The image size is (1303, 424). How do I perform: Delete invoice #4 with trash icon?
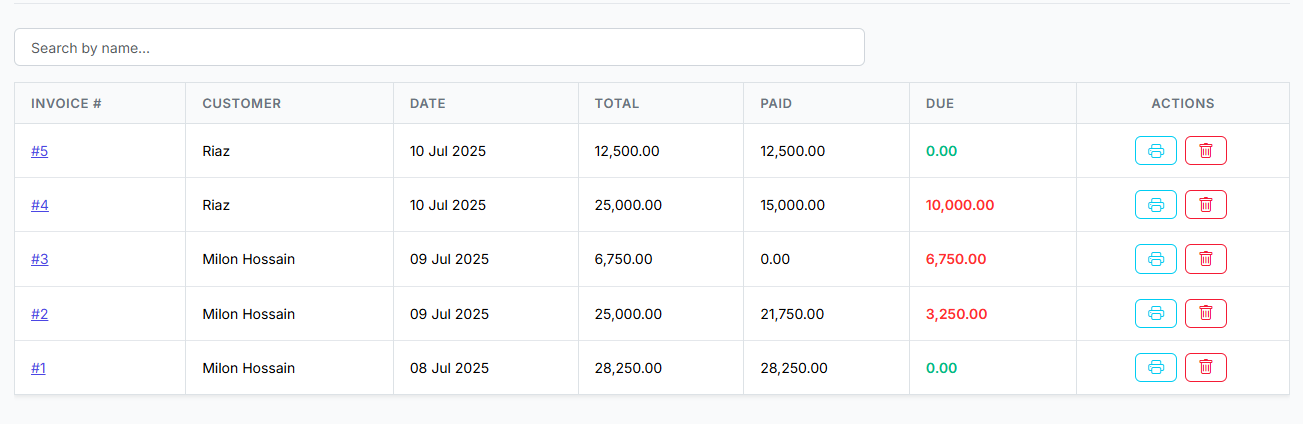[1205, 205]
